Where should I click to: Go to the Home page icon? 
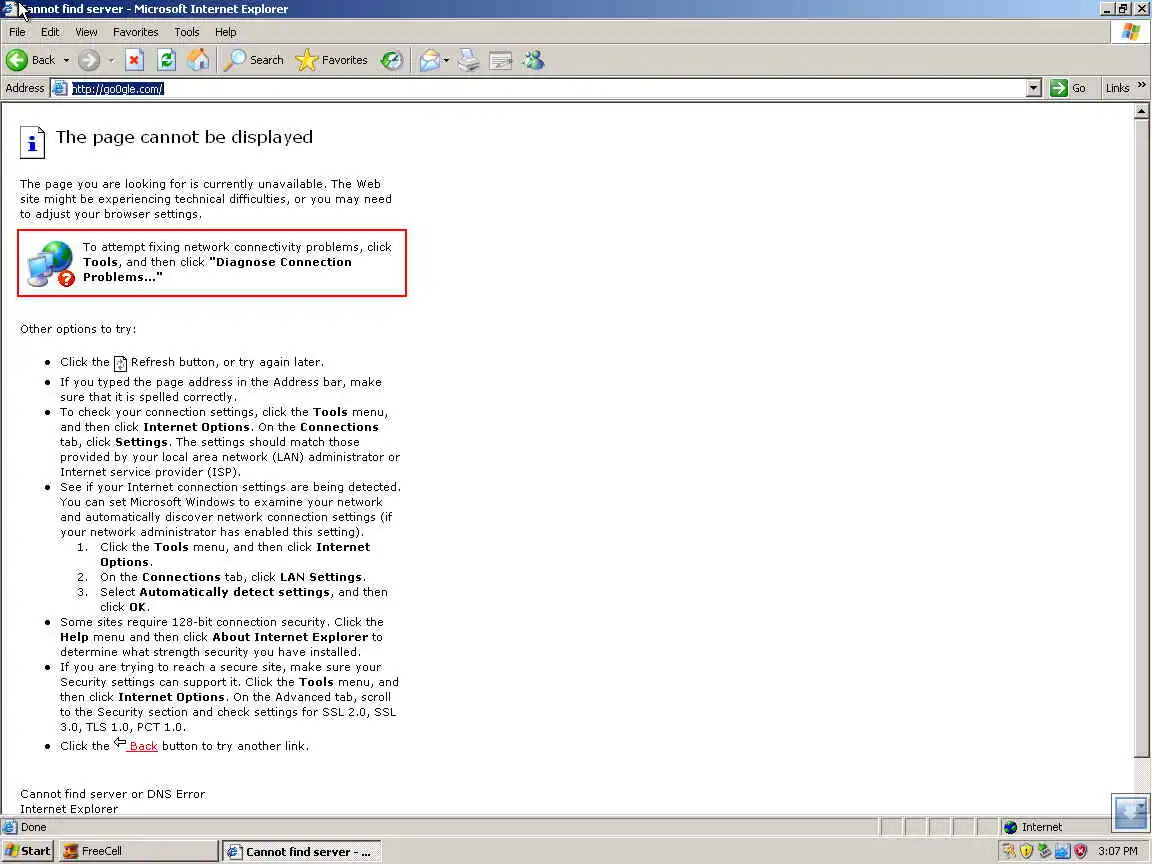(198, 60)
